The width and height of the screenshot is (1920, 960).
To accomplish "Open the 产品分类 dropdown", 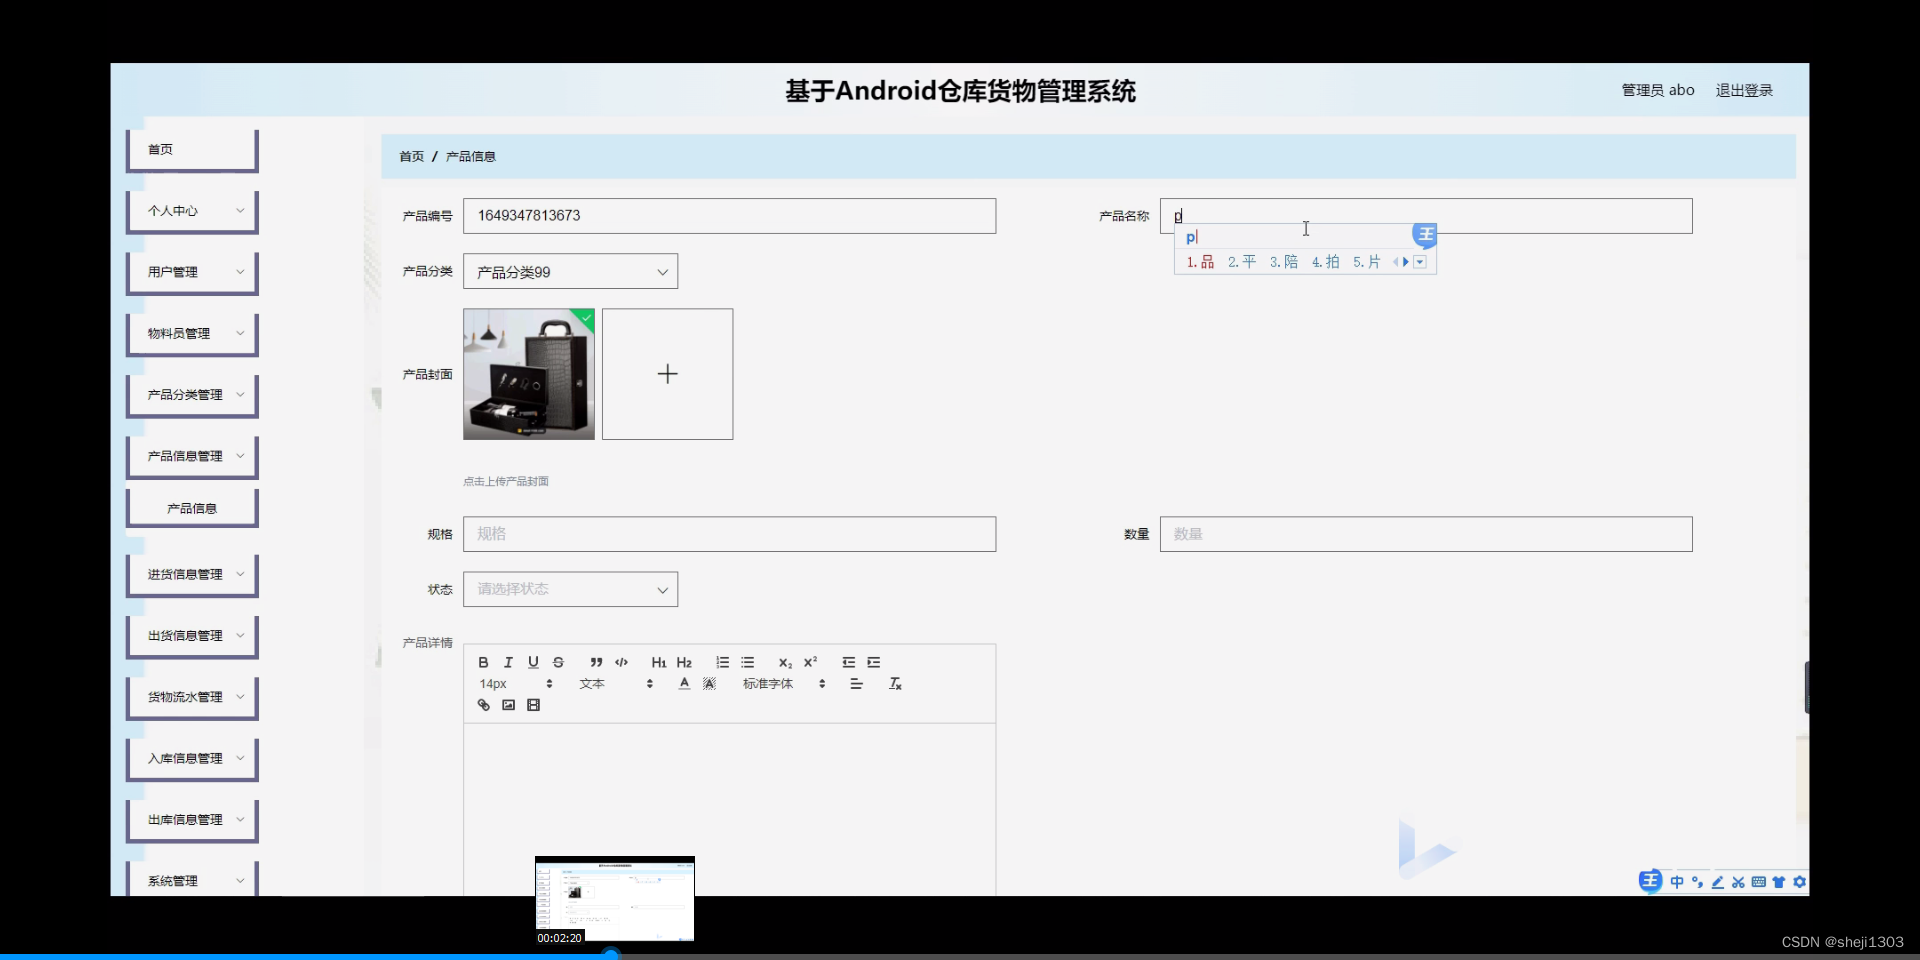I will [570, 271].
